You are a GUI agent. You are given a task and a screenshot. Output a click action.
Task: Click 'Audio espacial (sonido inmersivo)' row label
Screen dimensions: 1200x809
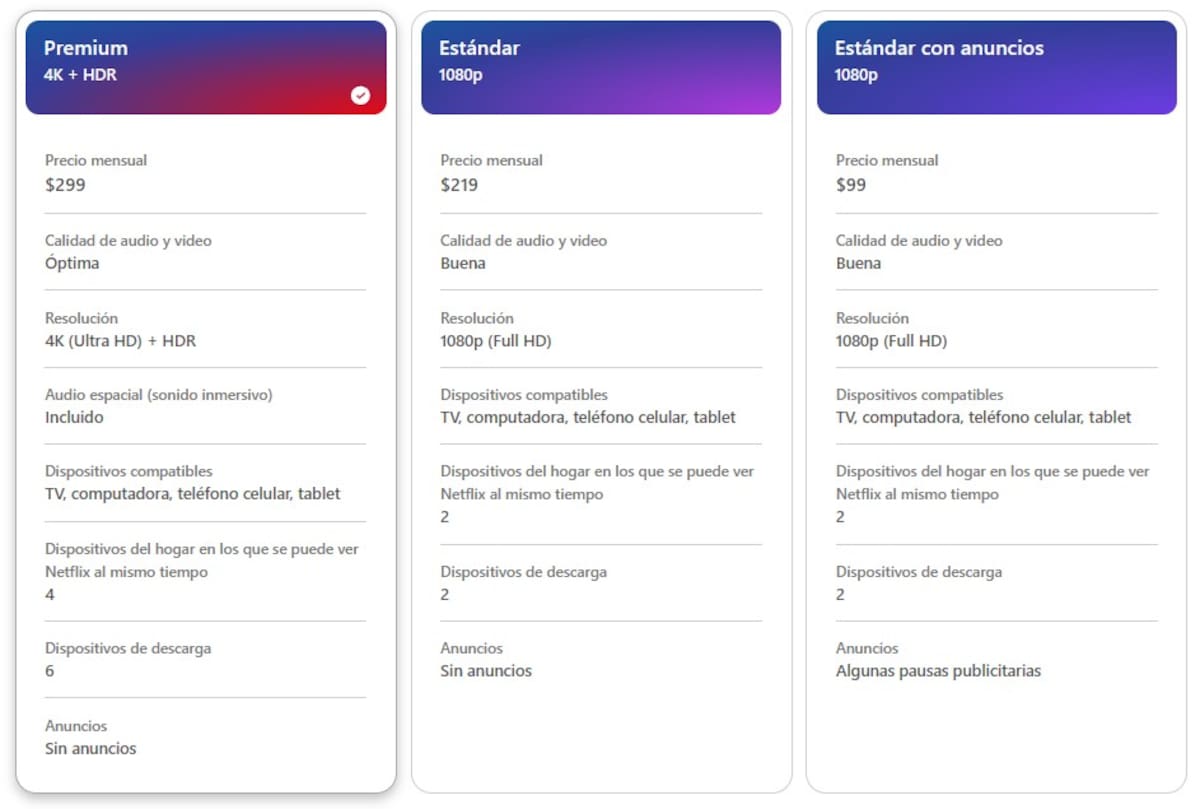point(159,395)
